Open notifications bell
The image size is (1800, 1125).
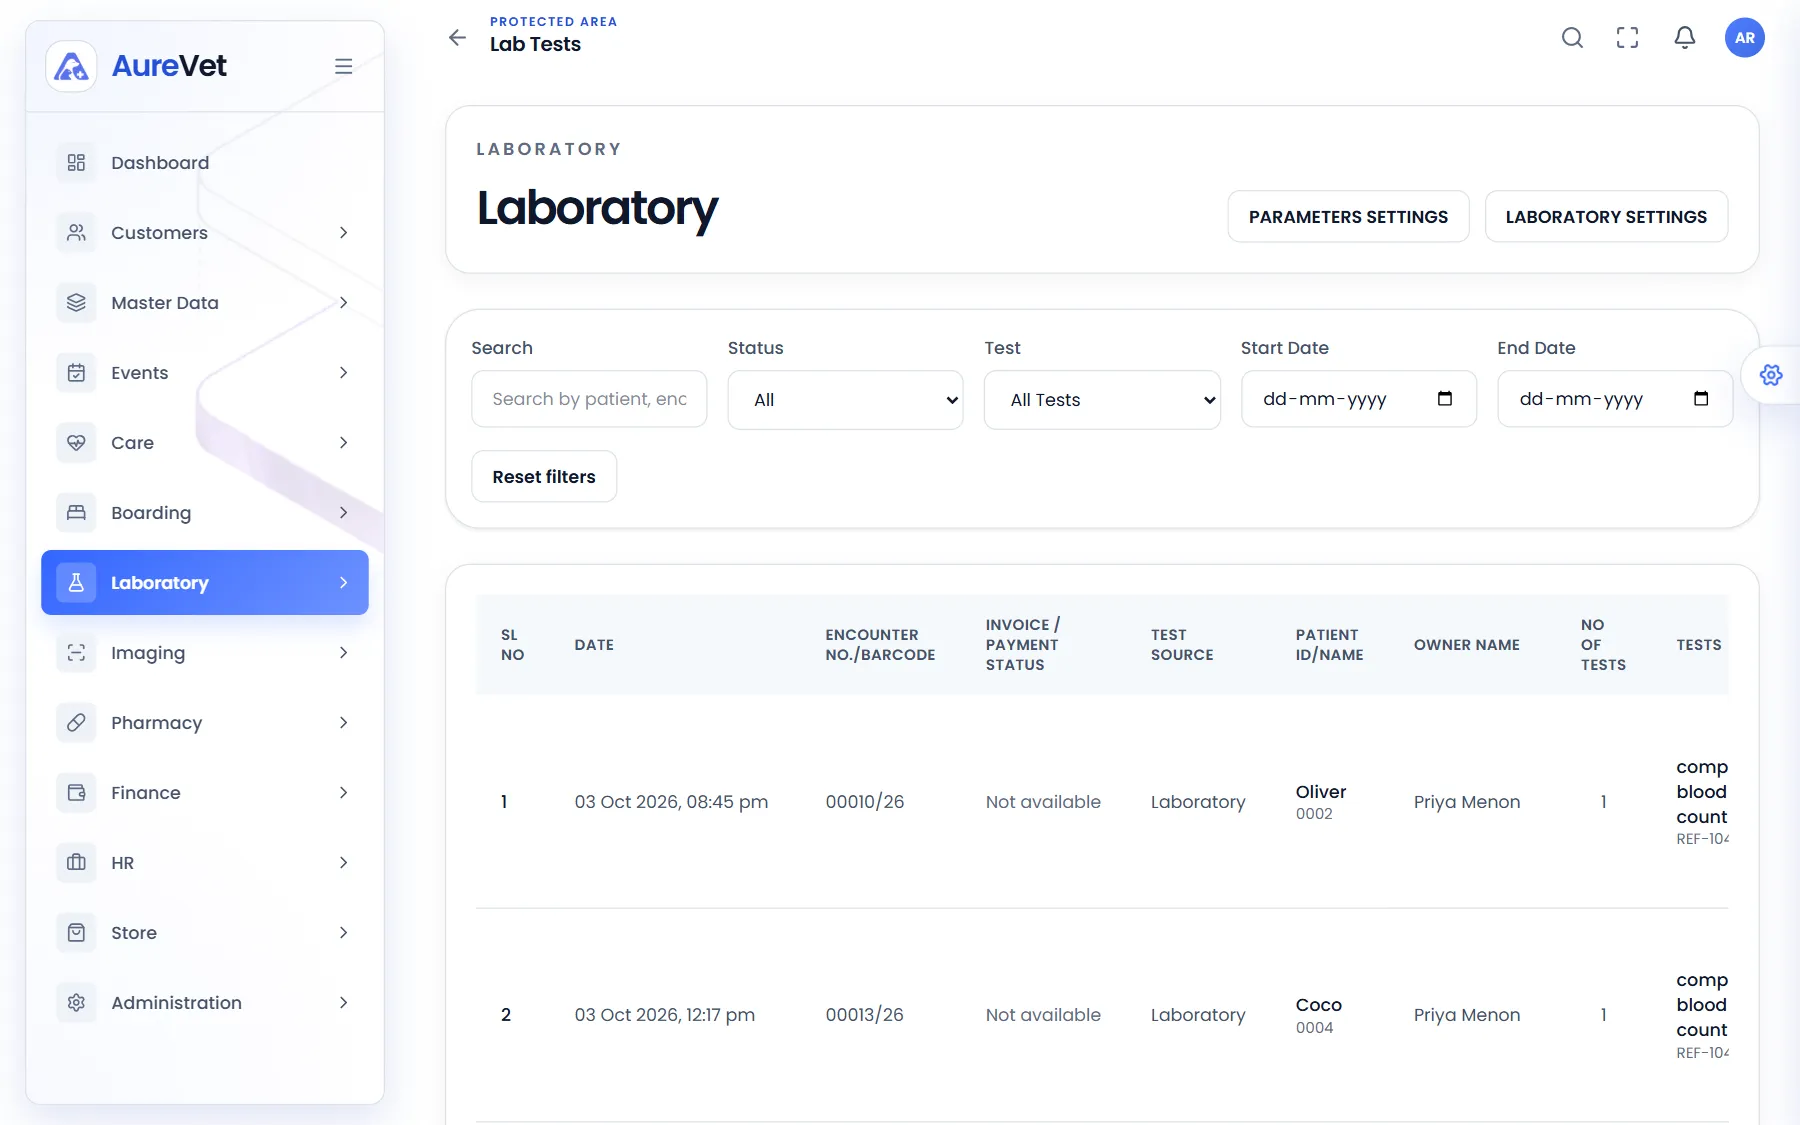(x=1685, y=38)
